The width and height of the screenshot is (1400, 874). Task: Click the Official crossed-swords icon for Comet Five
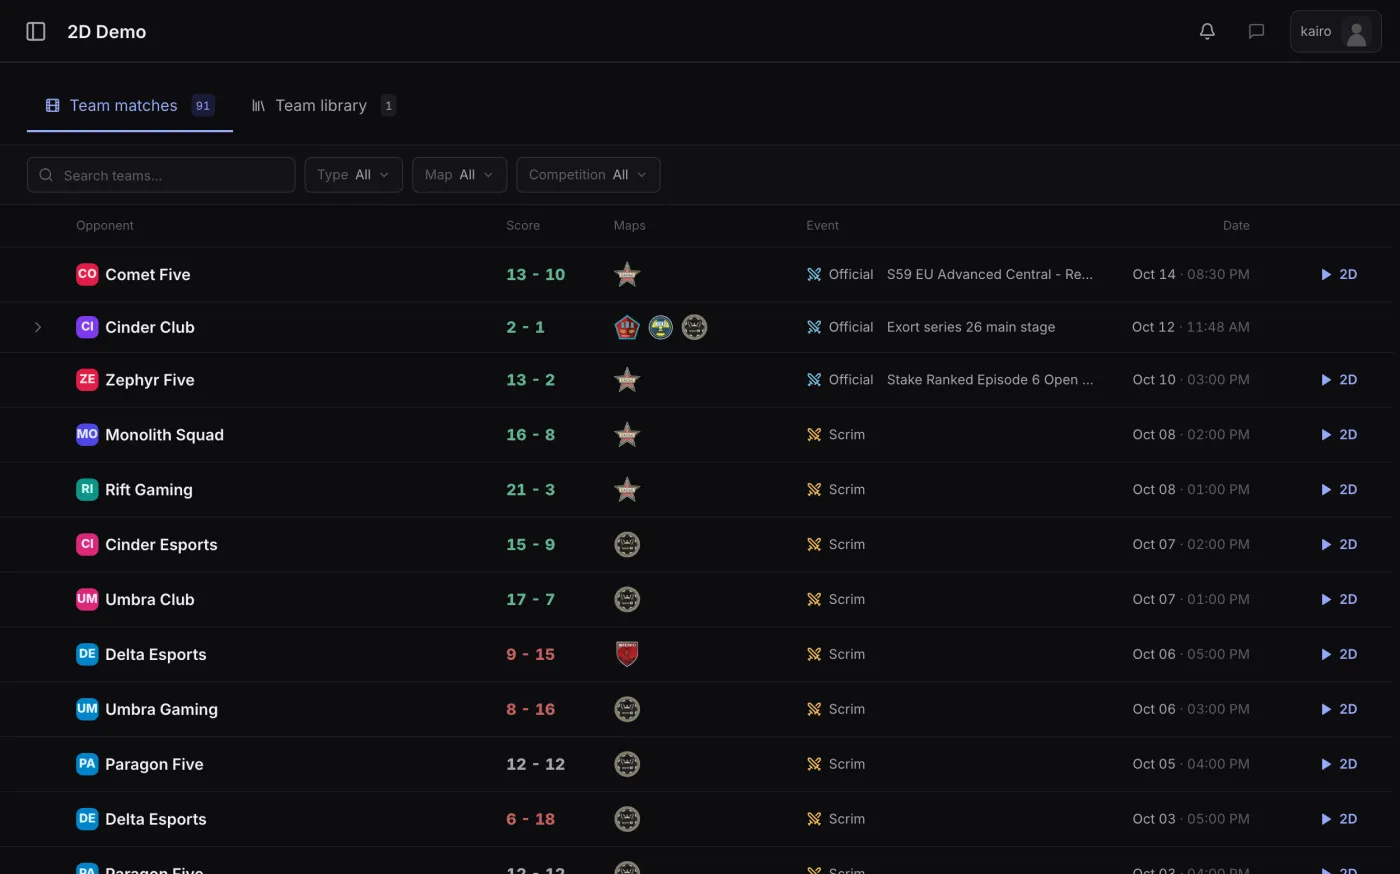tap(814, 274)
